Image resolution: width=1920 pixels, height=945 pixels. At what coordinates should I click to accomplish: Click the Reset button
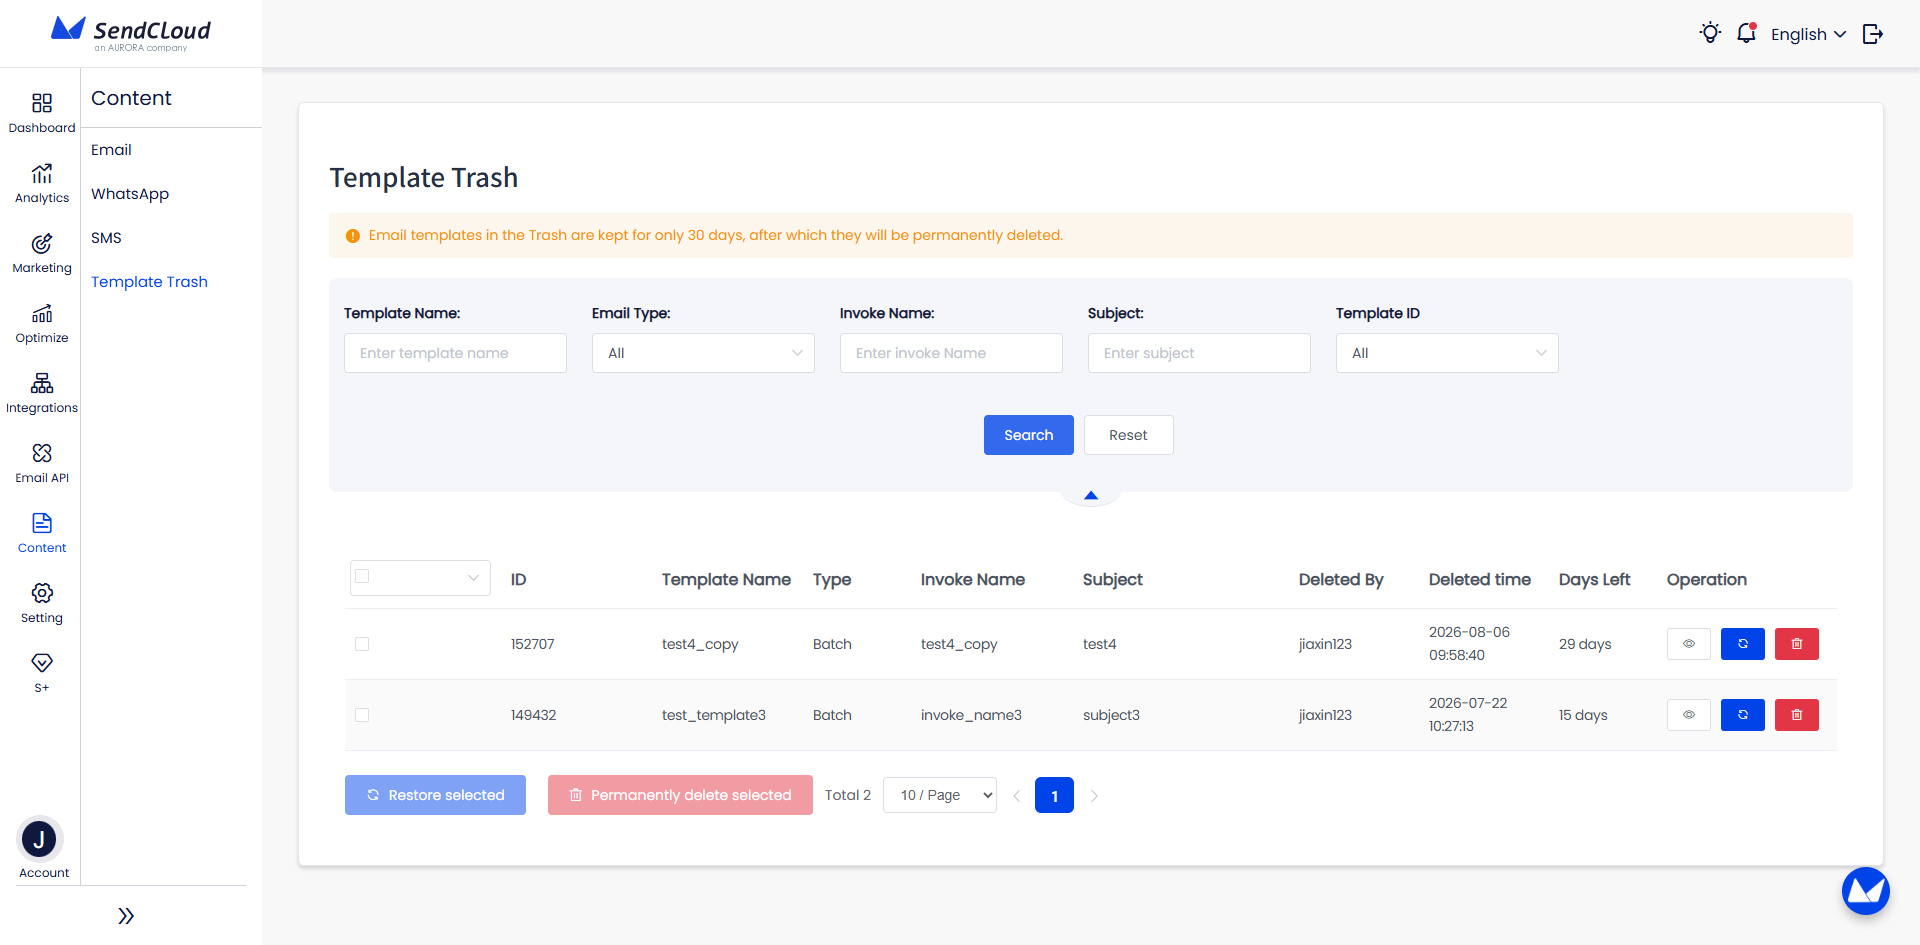click(x=1128, y=435)
